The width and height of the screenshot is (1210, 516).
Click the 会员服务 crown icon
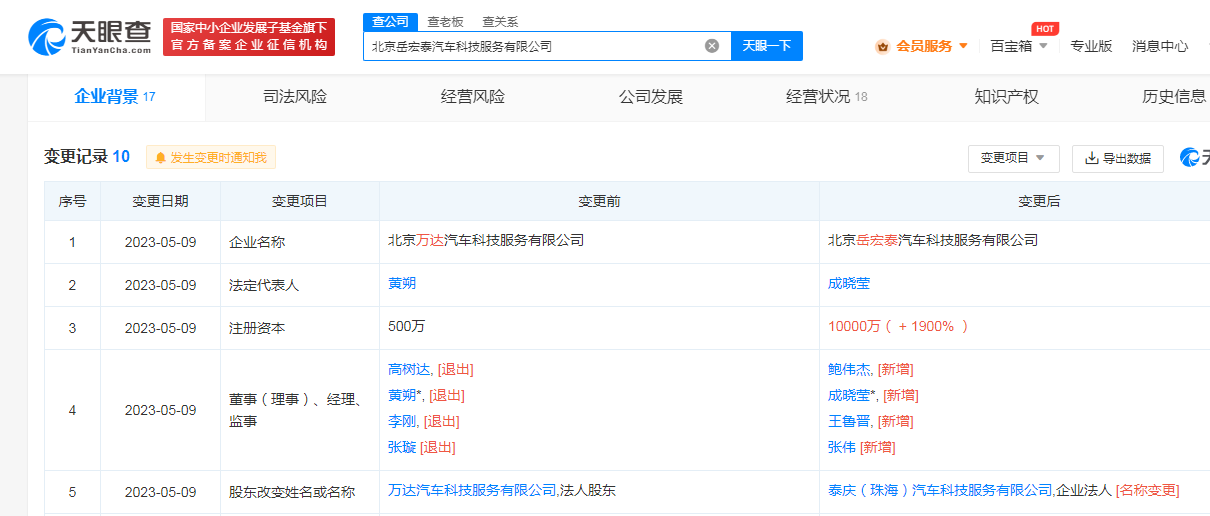pyautogui.click(x=883, y=46)
